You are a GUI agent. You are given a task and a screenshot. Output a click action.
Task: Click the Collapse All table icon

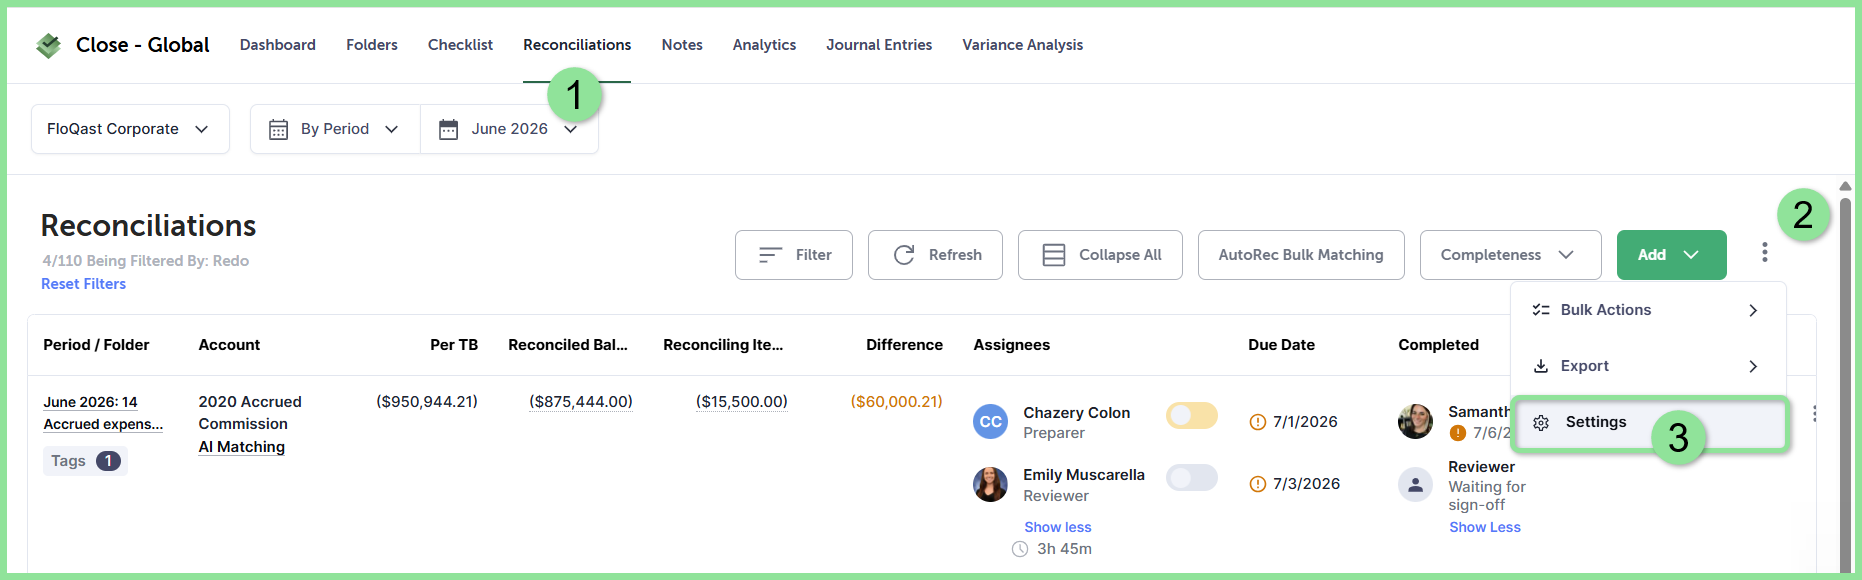click(1053, 255)
